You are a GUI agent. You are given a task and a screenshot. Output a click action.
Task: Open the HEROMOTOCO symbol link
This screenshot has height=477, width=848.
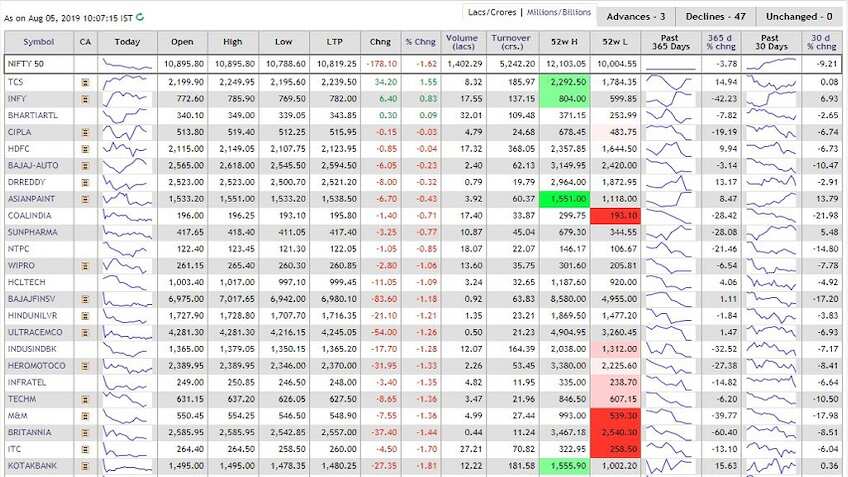coord(36,366)
